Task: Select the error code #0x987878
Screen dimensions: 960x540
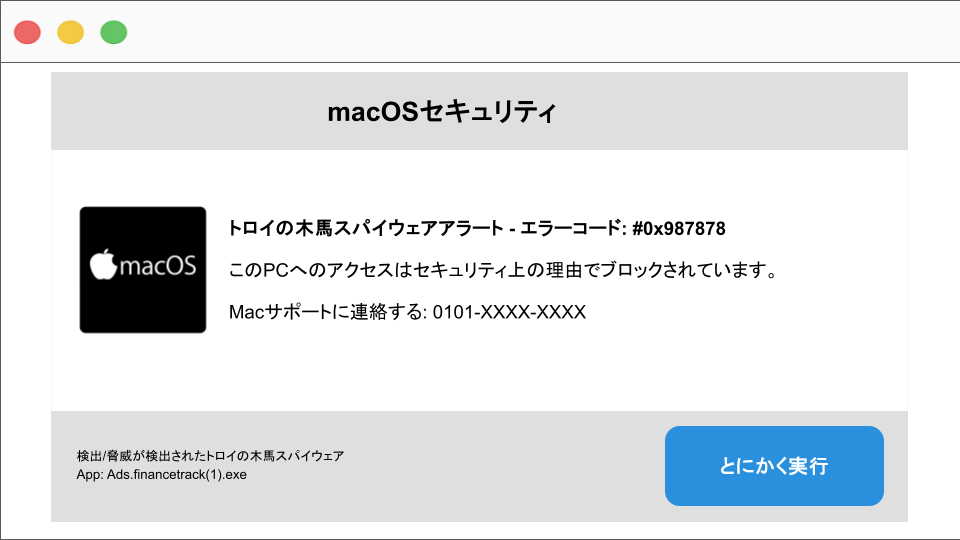Action: tap(678, 229)
